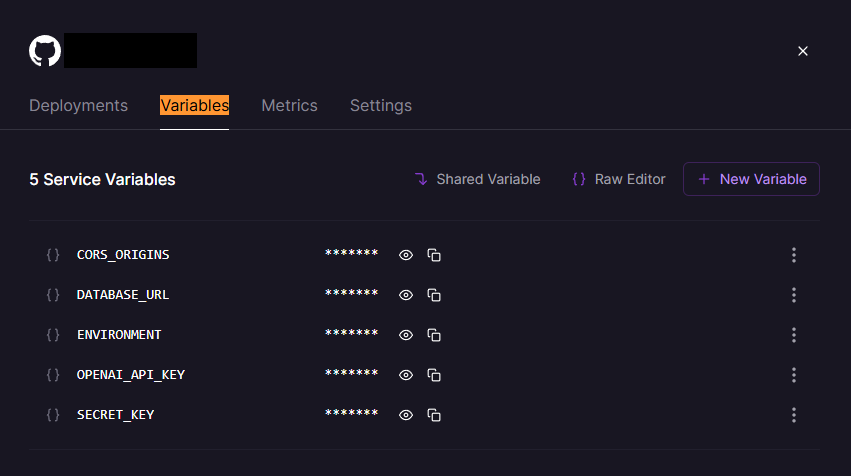Copy the SECRET_KEY value
The image size is (851, 476).
(x=434, y=415)
